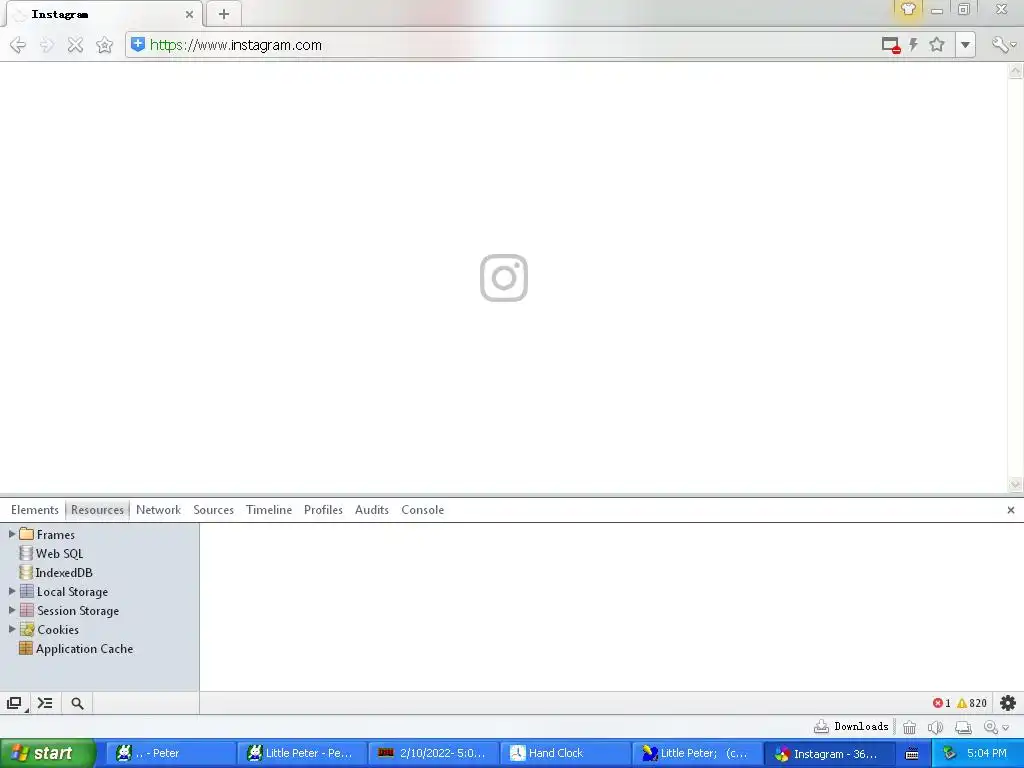Select the Cookies item
The image size is (1024, 768).
click(49, 630)
